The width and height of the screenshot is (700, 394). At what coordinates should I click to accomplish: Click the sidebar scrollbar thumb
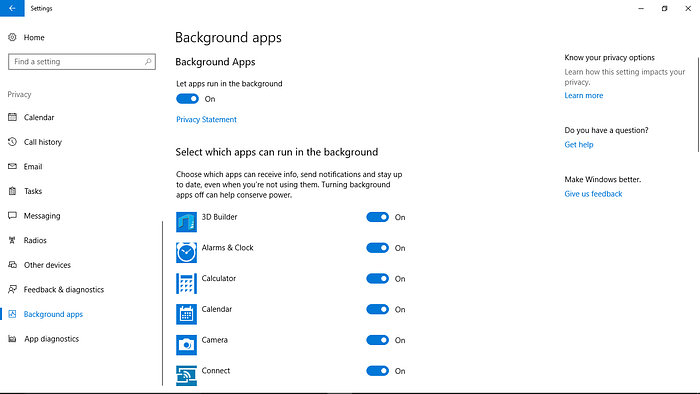pos(162,303)
